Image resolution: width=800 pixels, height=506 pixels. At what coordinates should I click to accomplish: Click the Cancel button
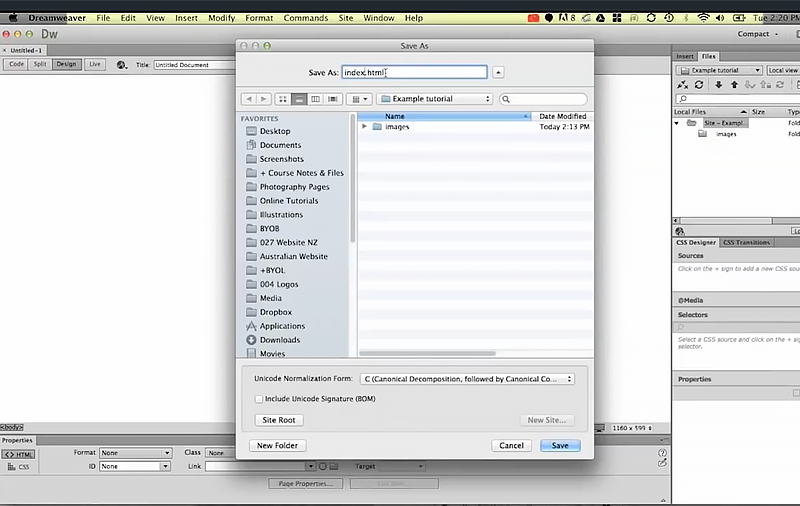(x=511, y=446)
